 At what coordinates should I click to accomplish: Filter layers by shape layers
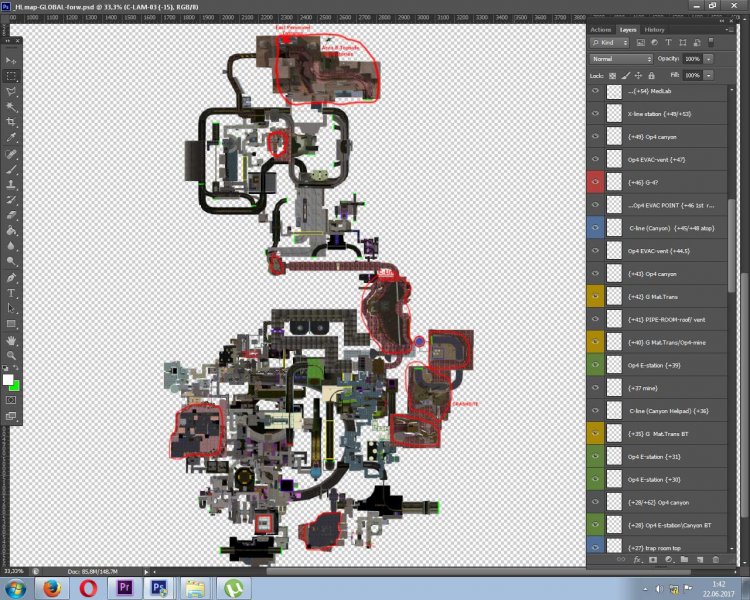pyautogui.click(x=683, y=43)
